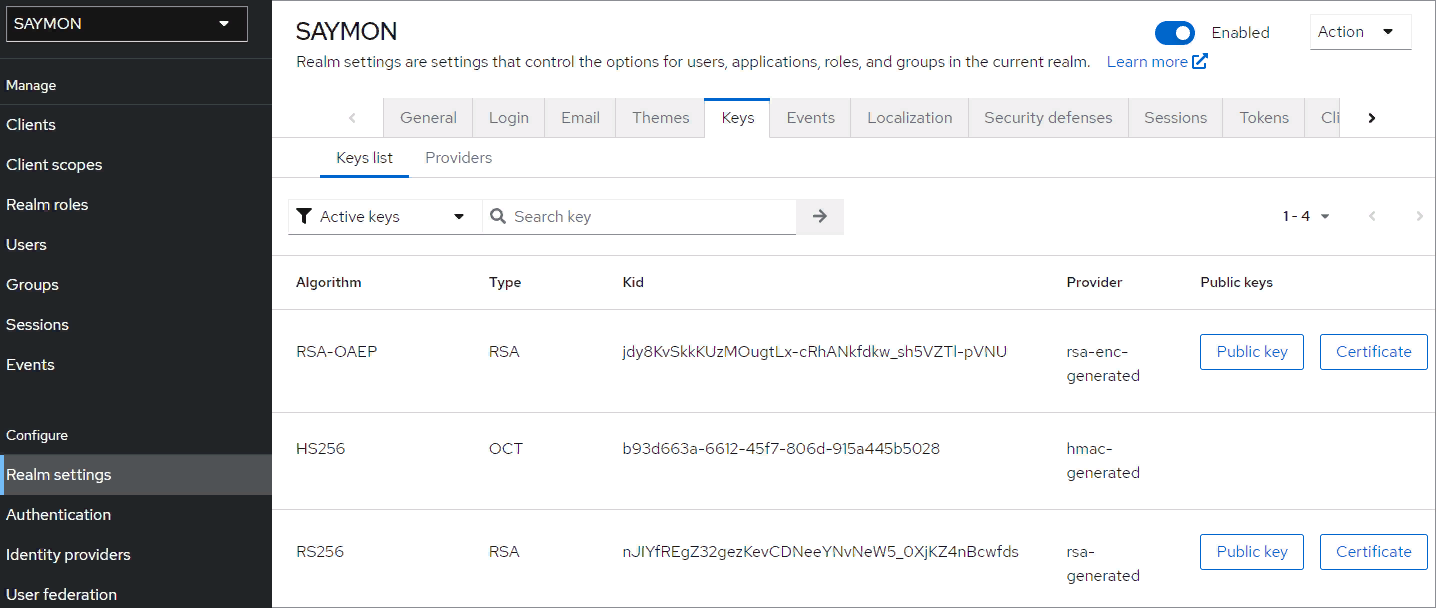Screen dimensions: 1436x608
Task: Open the Sessions tab in realm settings
Action: tap(1175, 118)
